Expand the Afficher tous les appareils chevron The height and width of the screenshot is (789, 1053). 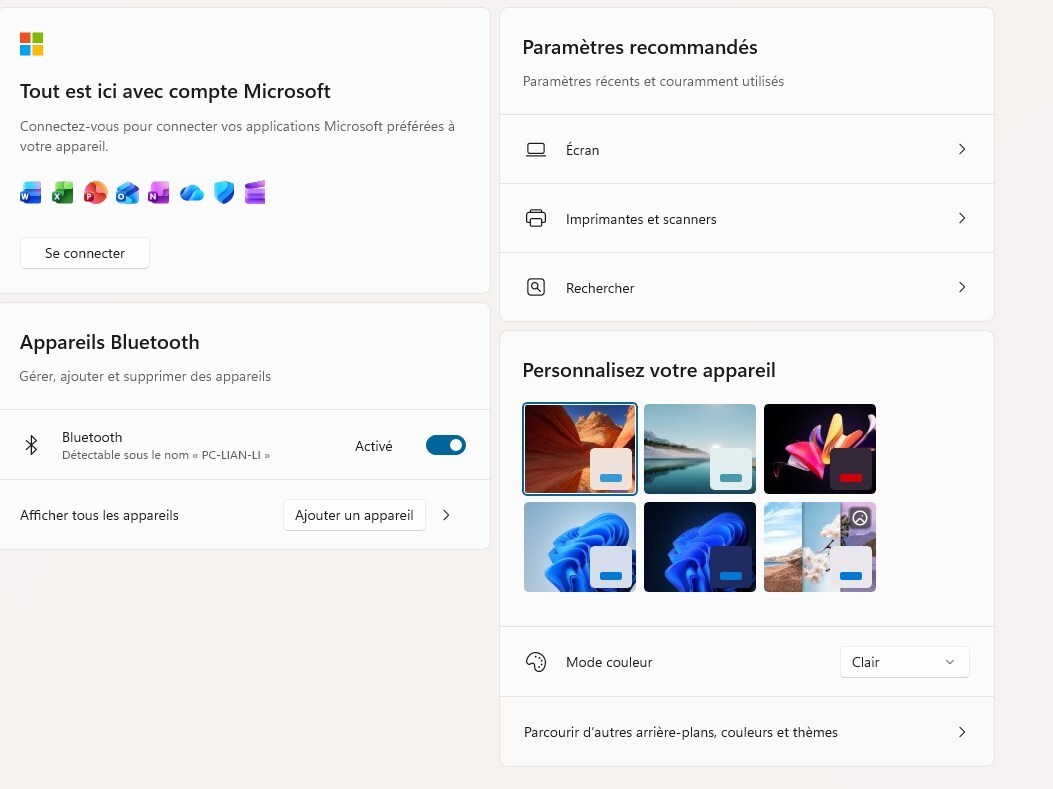(x=446, y=515)
